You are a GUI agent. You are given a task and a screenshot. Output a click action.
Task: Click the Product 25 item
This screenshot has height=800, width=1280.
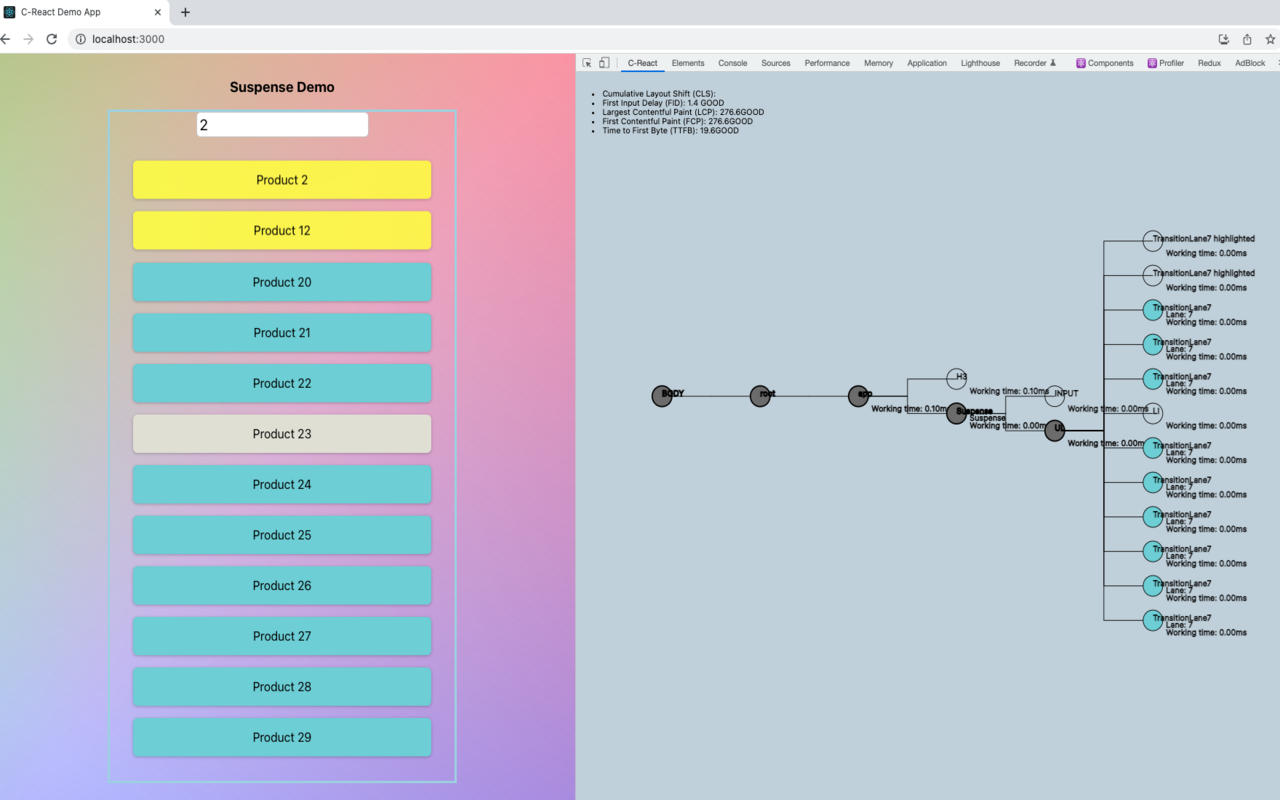[282, 535]
